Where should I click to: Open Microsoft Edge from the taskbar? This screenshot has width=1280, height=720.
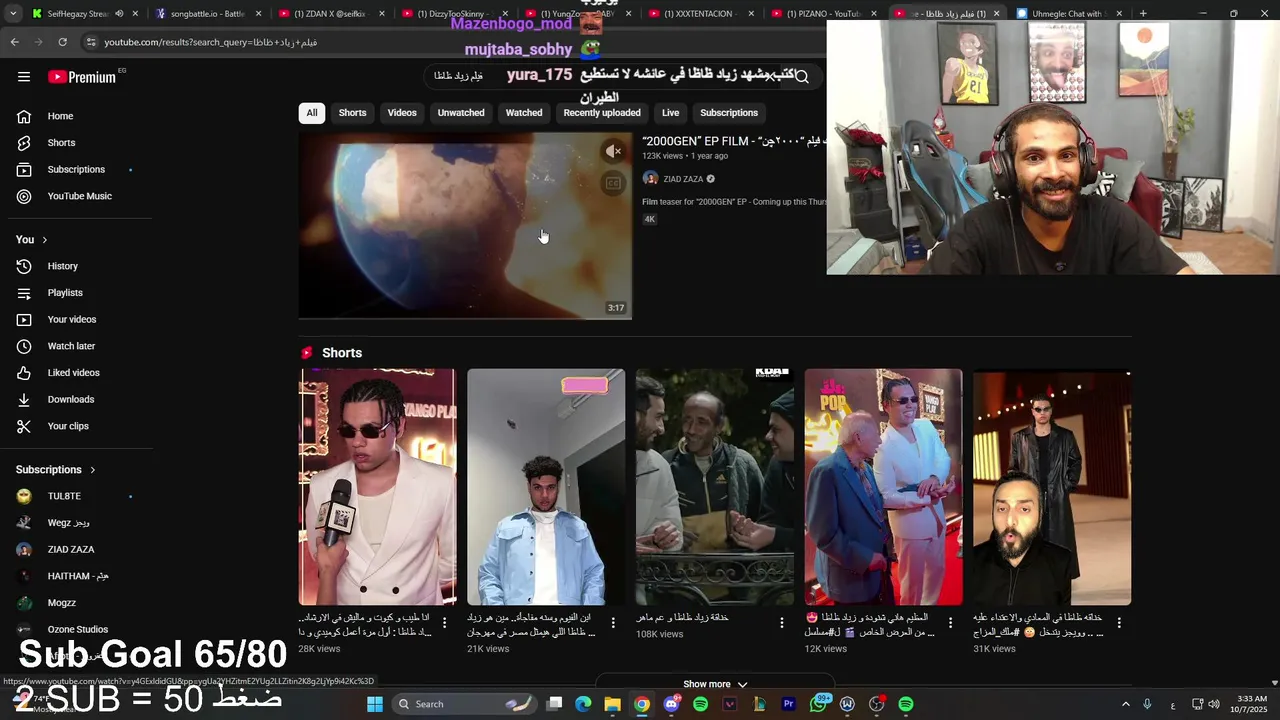583,704
